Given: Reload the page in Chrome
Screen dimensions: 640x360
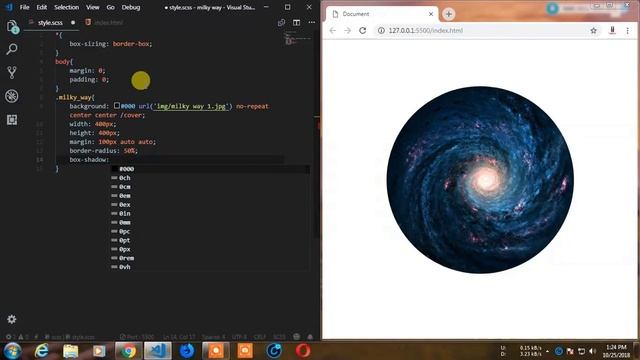Looking at the screenshot, I should 362,31.
